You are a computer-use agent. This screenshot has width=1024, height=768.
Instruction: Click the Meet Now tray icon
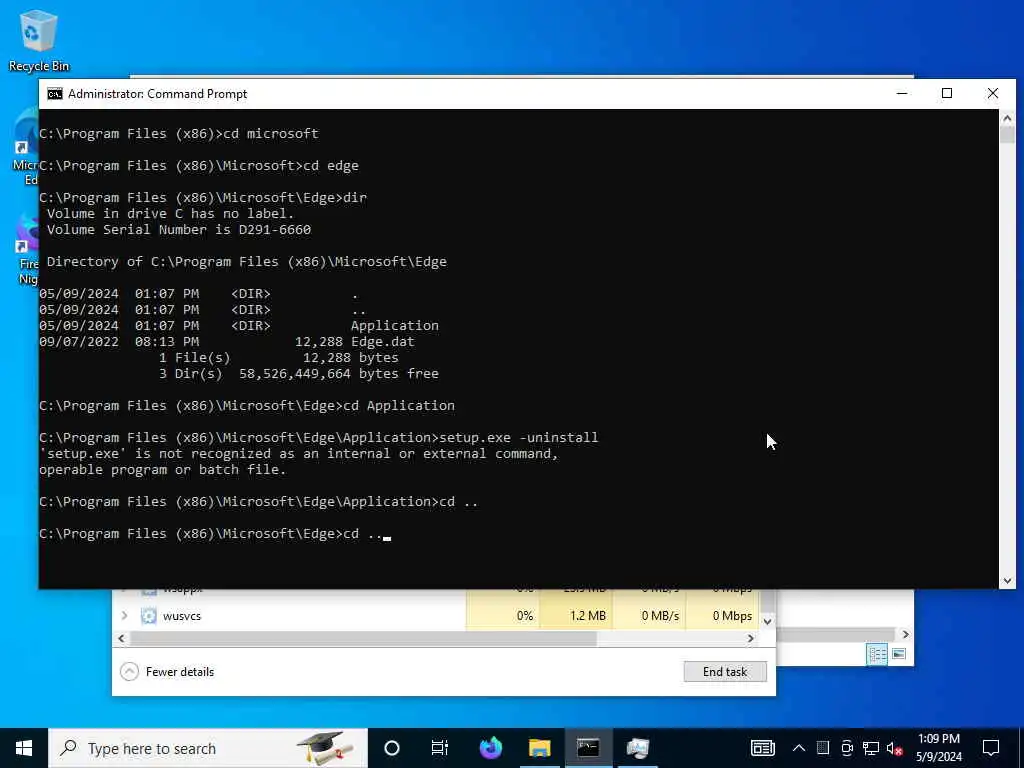(847, 748)
